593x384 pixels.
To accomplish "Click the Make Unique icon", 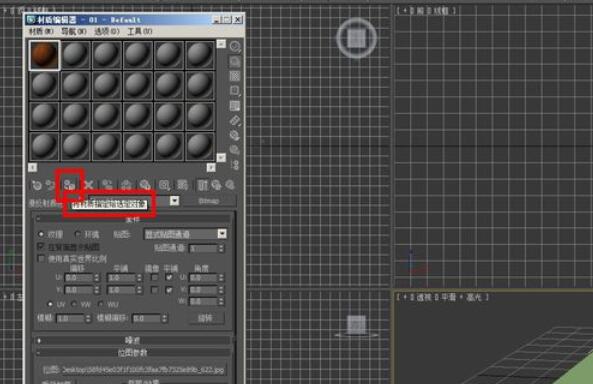I will click(126, 185).
